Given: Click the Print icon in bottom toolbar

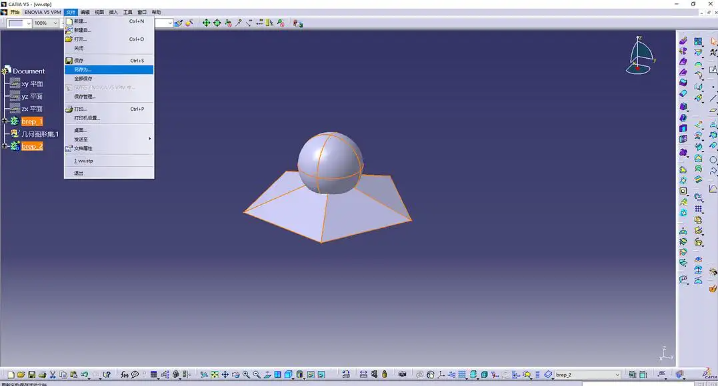Looking at the screenshot, I should point(42,375).
